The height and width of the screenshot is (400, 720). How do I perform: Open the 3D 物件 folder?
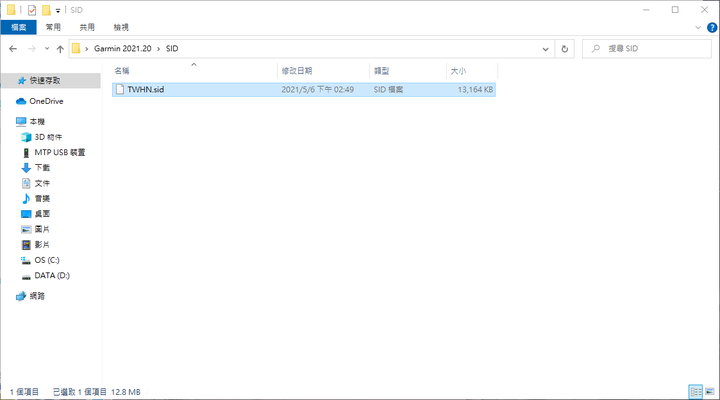tap(48, 137)
